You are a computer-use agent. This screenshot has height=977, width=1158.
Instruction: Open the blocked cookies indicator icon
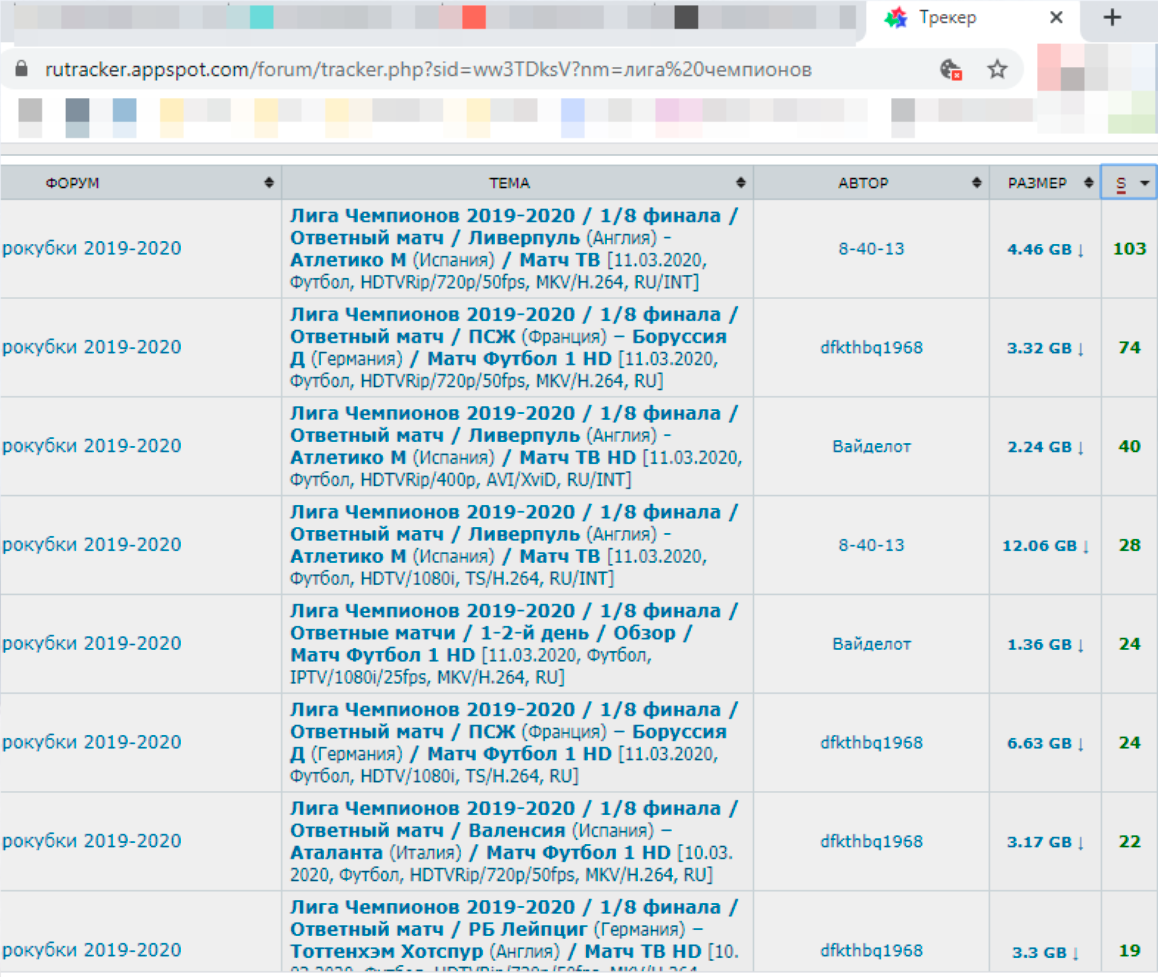950,69
